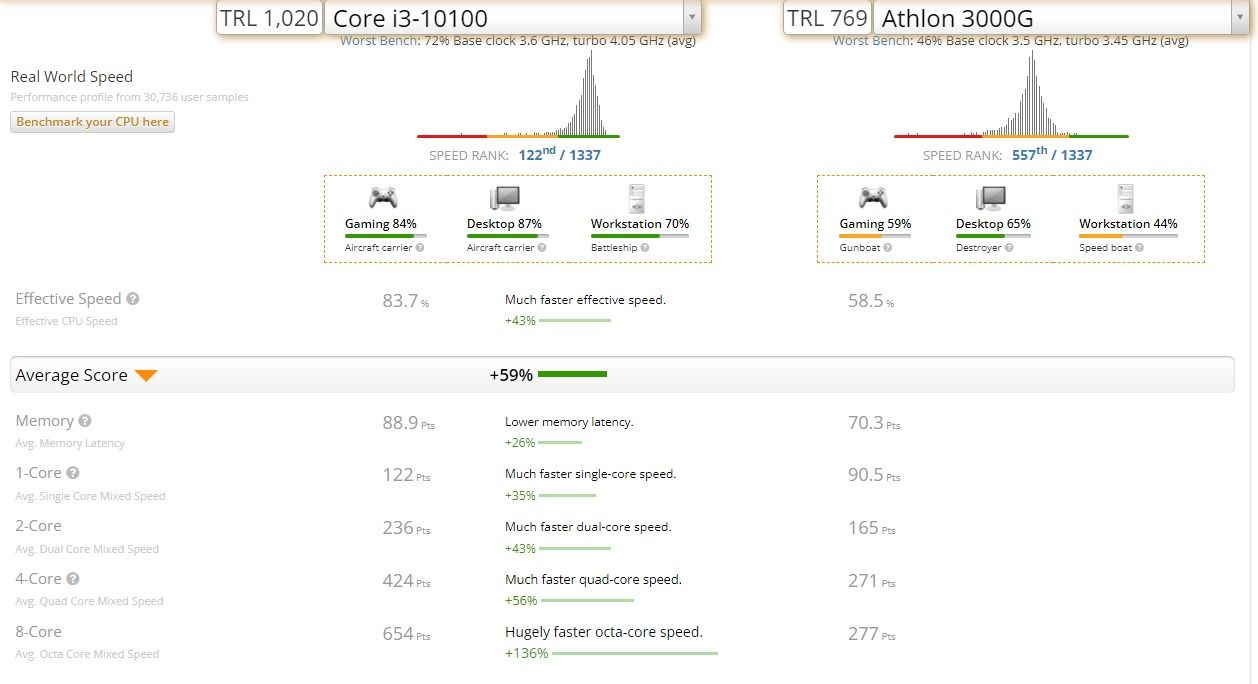Image resolution: width=1258 pixels, height=684 pixels.
Task: Click i3 Desktop 87% rating label
Action: [x=505, y=224]
